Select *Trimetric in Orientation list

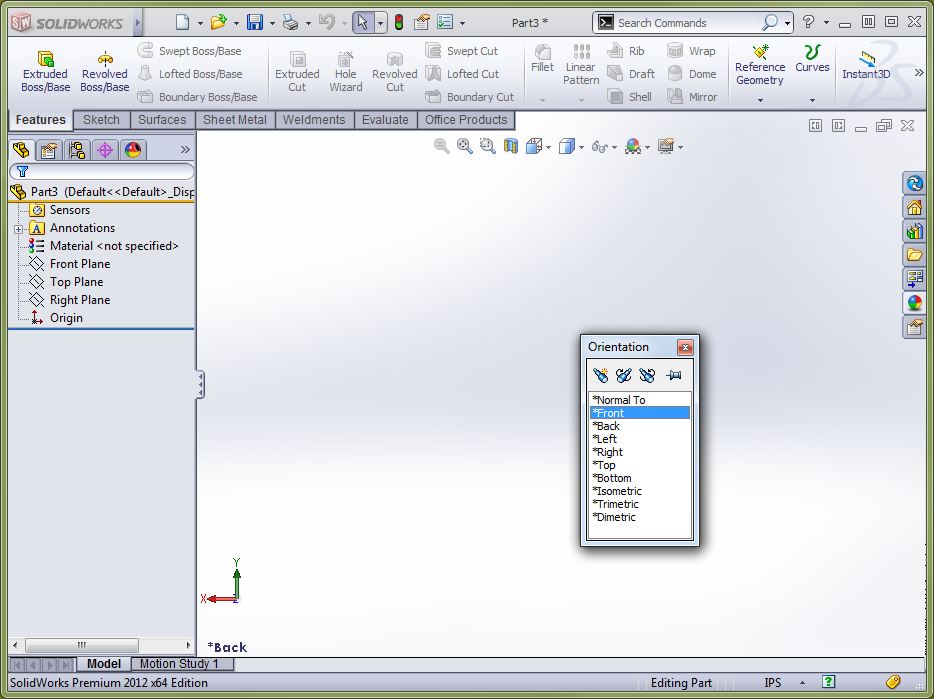click(x=640, y=504)
